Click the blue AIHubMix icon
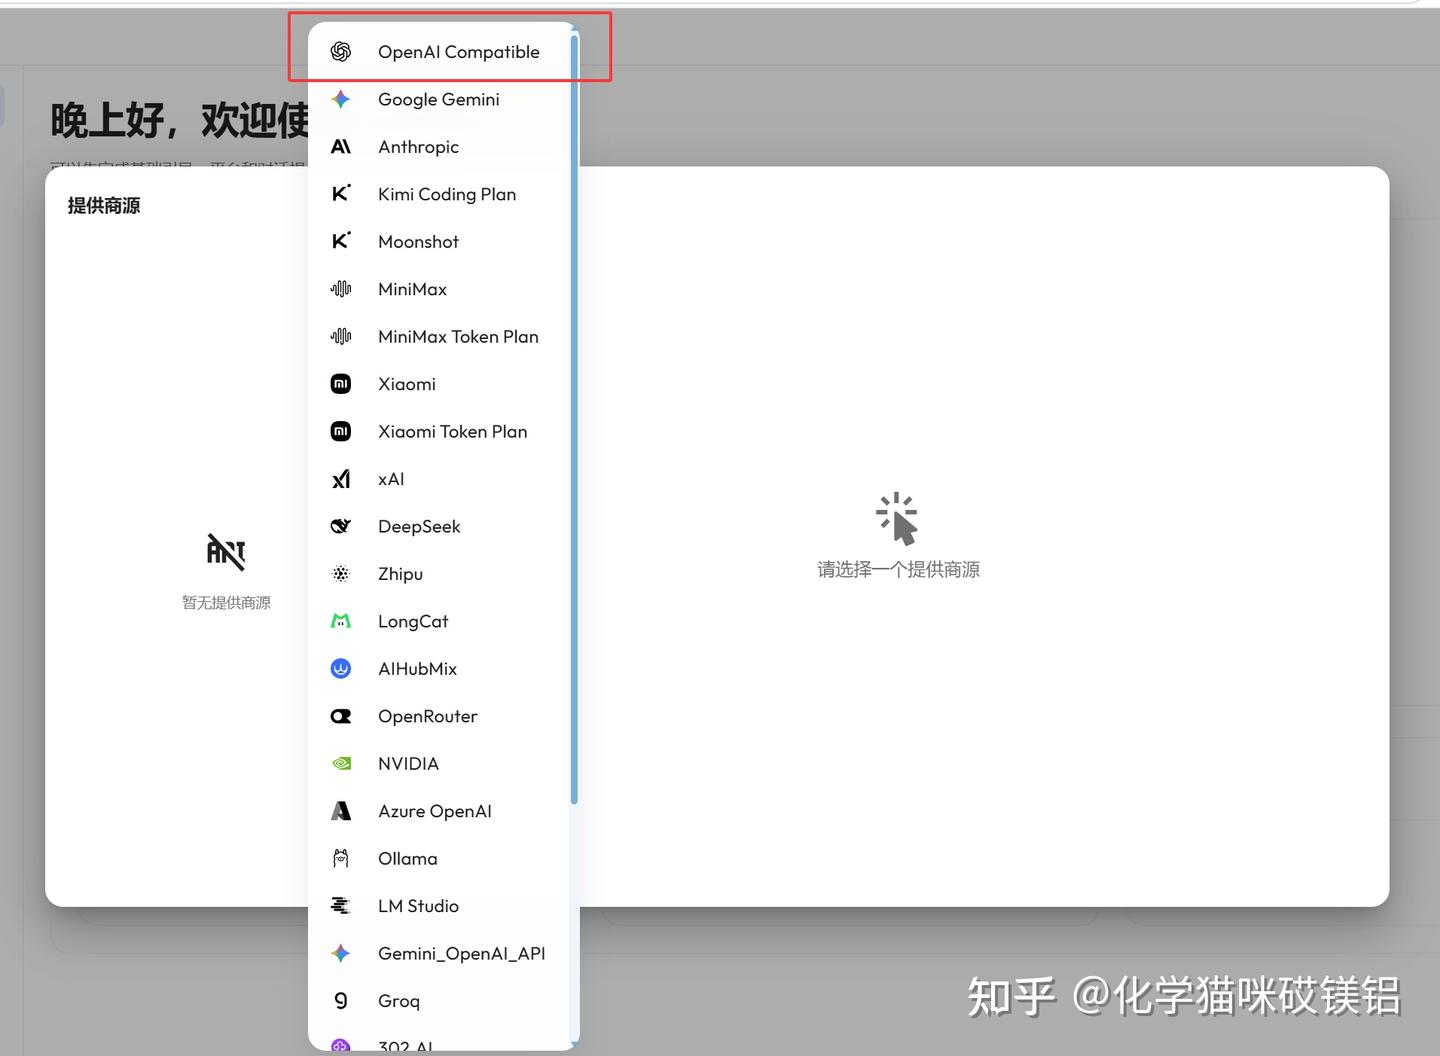The image size is (1440, 1056). pyautogui.click(x=341, y=669)
